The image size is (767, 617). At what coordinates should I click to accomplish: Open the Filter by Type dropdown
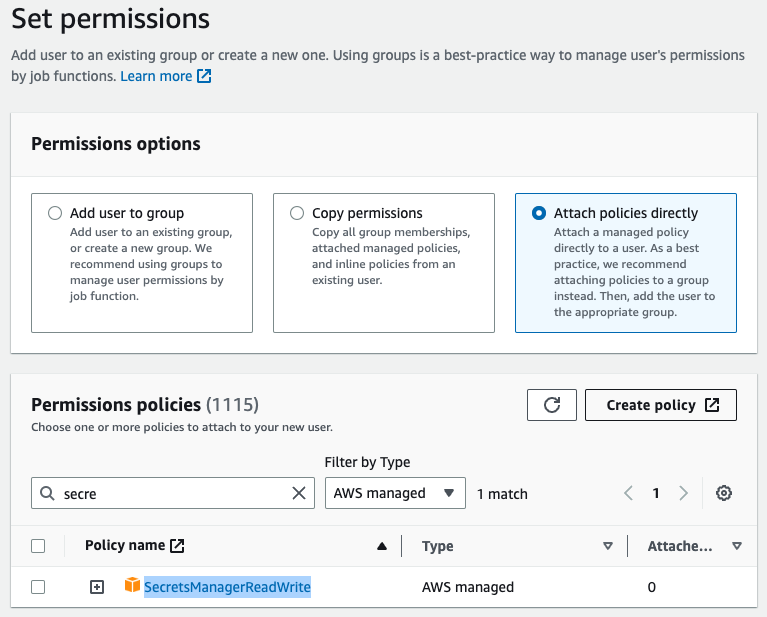(x=395, y=493)
